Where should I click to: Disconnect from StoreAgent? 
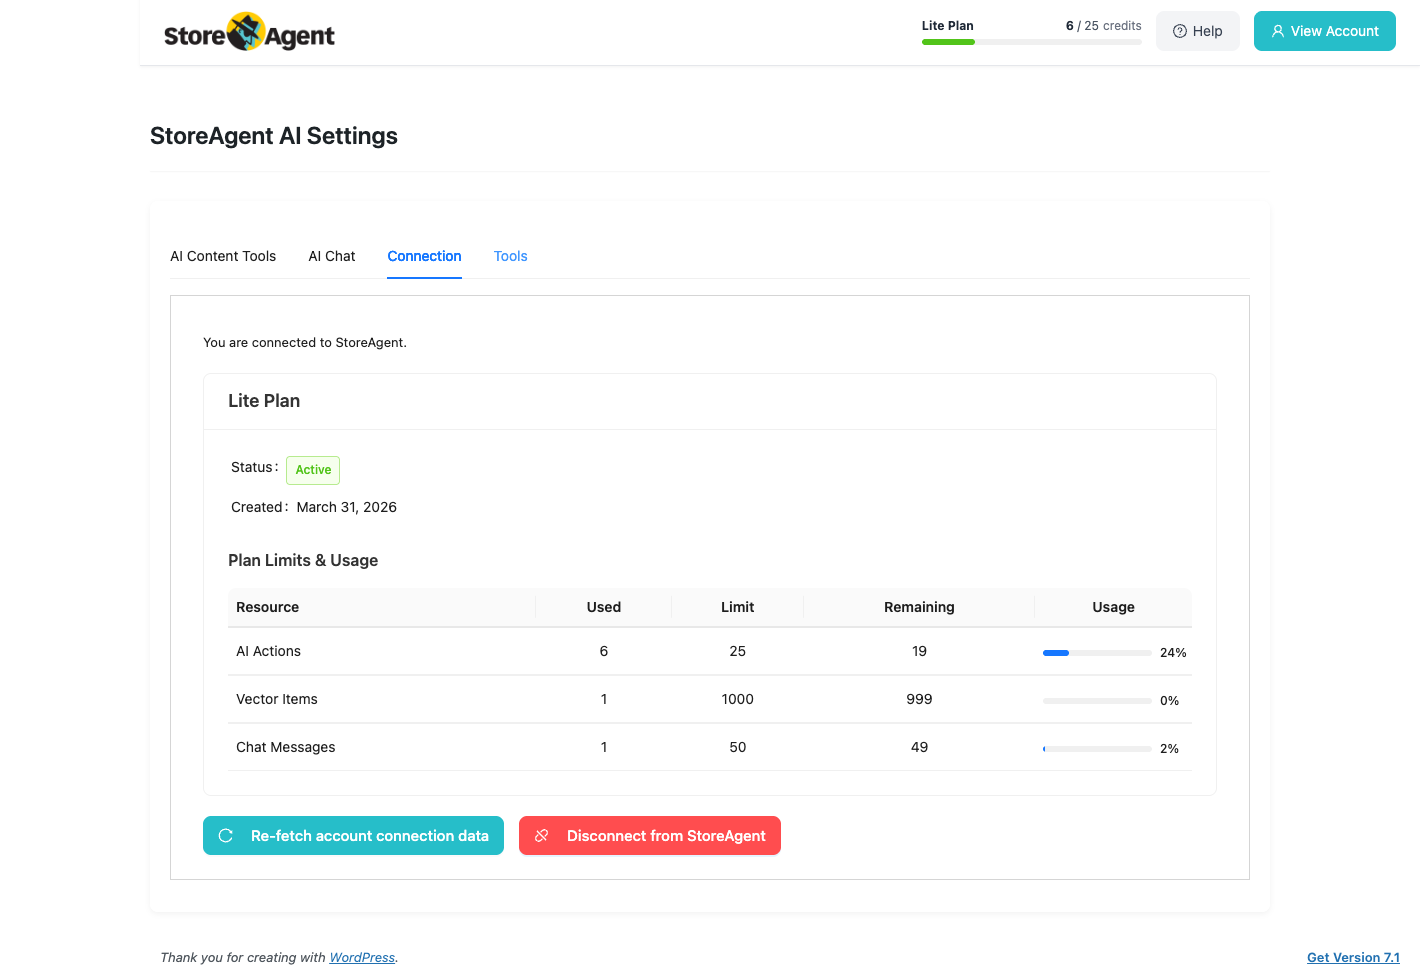tap(650, 836)
